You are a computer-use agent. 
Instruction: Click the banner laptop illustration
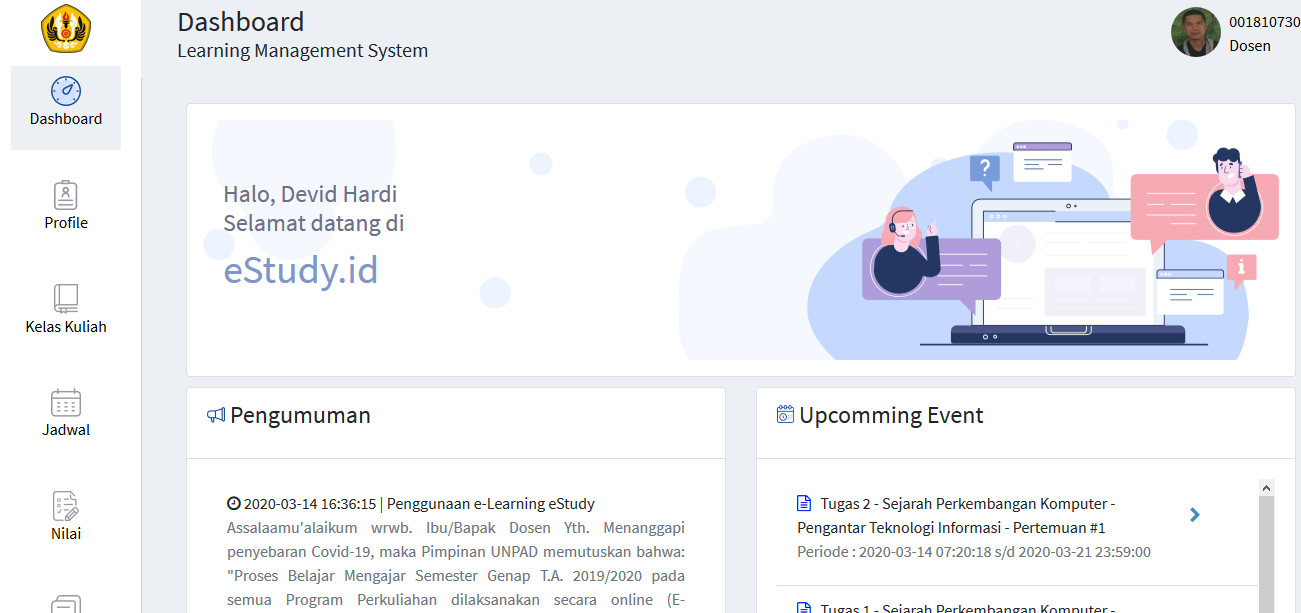[1067, 272]
